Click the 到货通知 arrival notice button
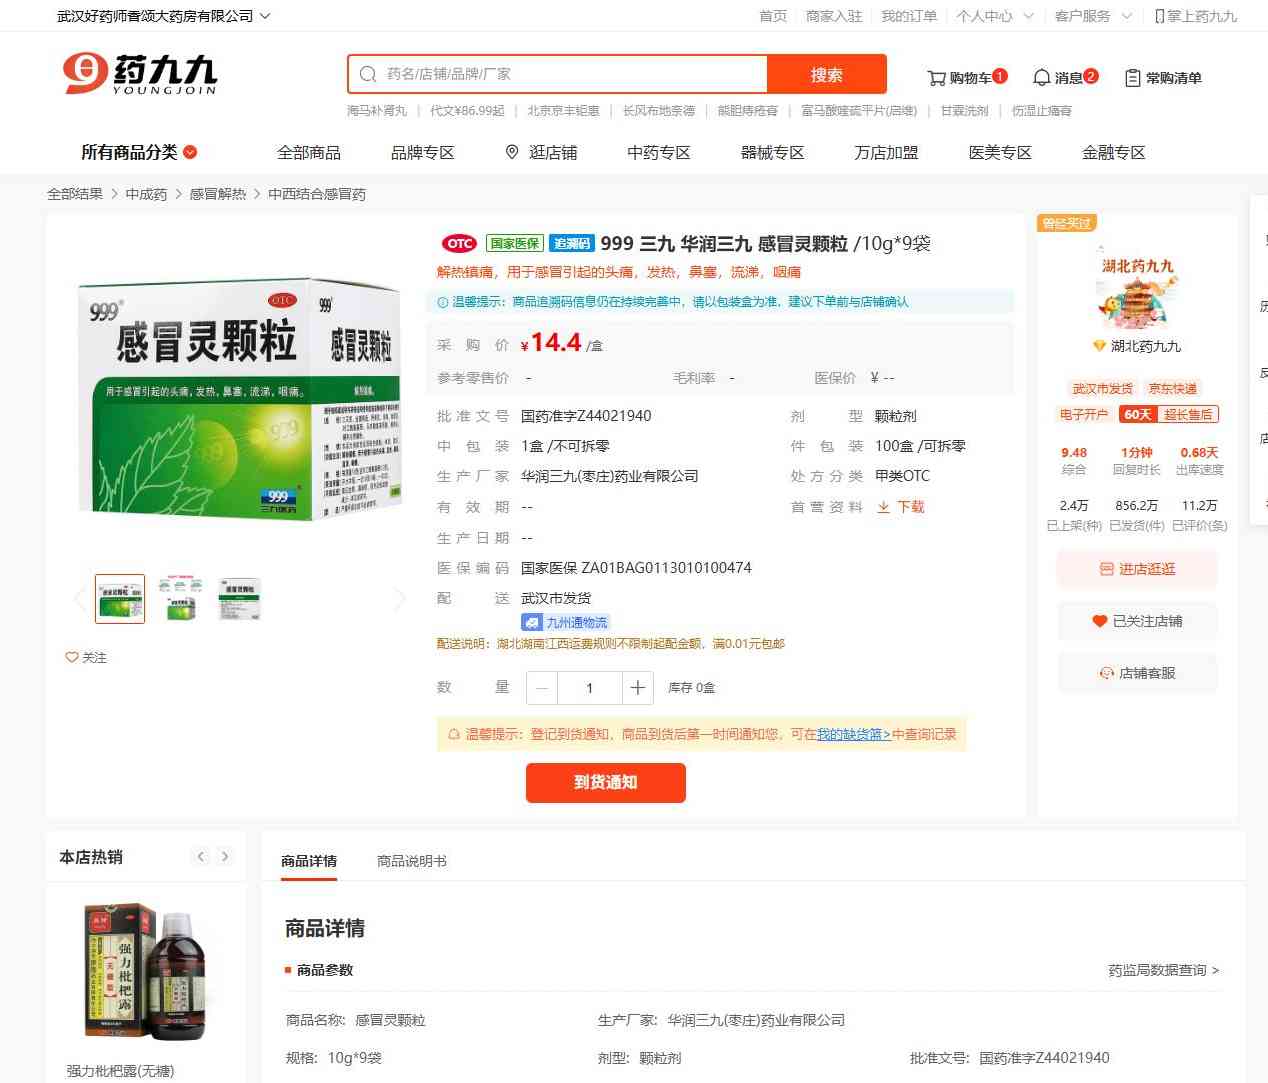The image size is (1268, 1083). click(606, 782)
